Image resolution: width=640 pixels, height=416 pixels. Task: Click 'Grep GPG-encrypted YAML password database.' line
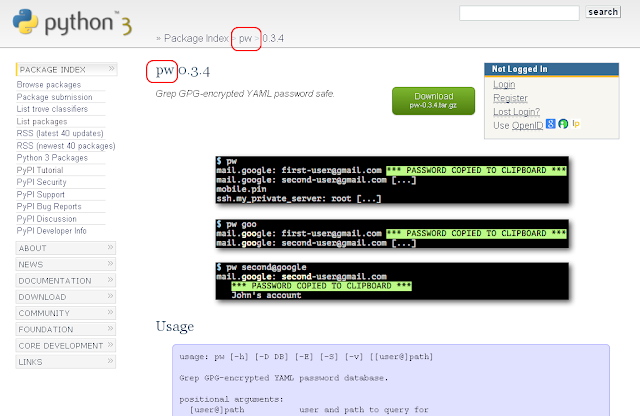284,378
